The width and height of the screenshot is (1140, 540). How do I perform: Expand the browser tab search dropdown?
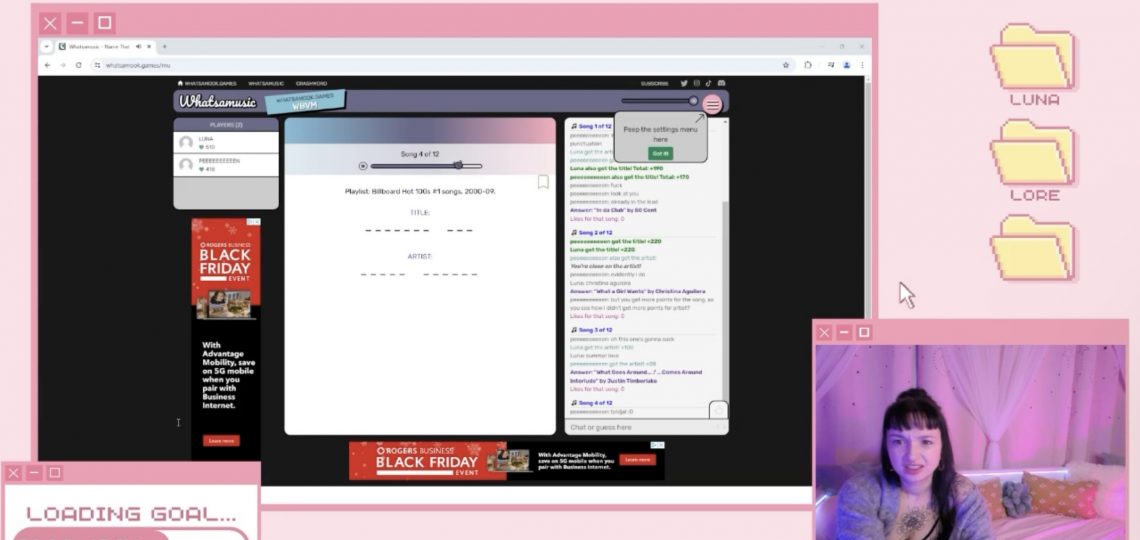point(46,46)
